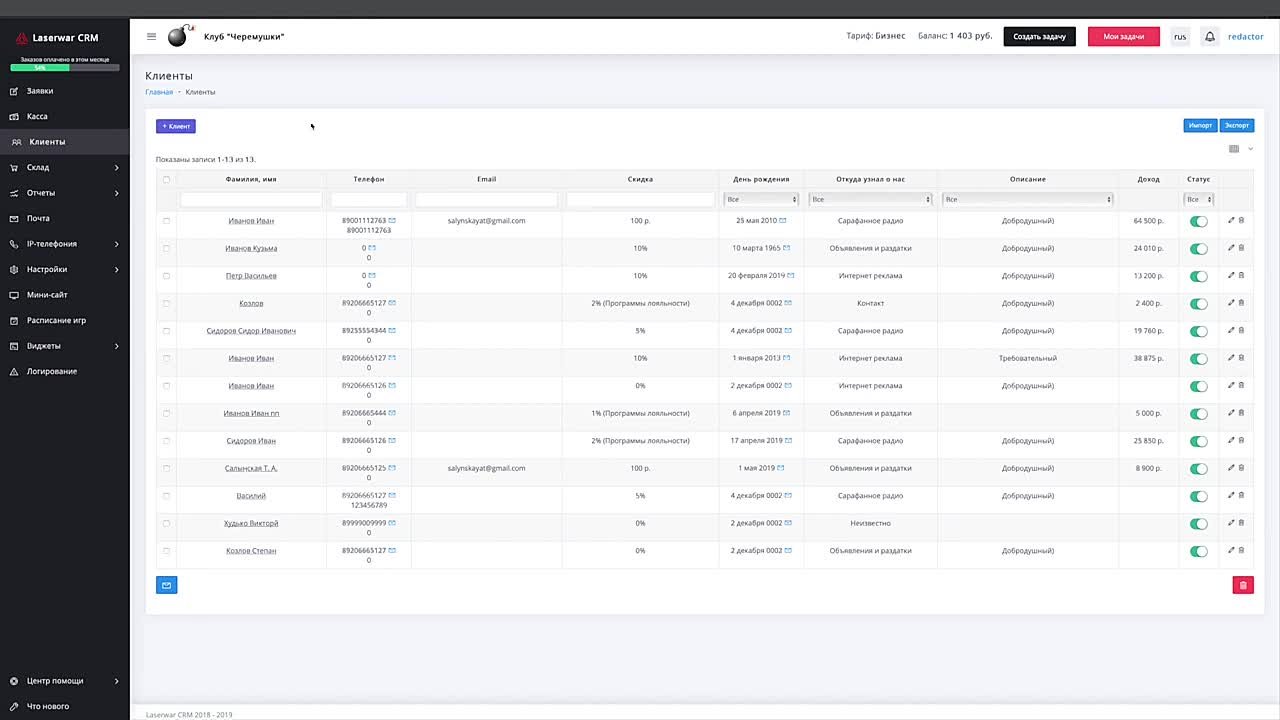The height and width of the screenshot is (720, 1280).
Task: Click mail icon next to phone 8999009999
Action: coord(392,523)
